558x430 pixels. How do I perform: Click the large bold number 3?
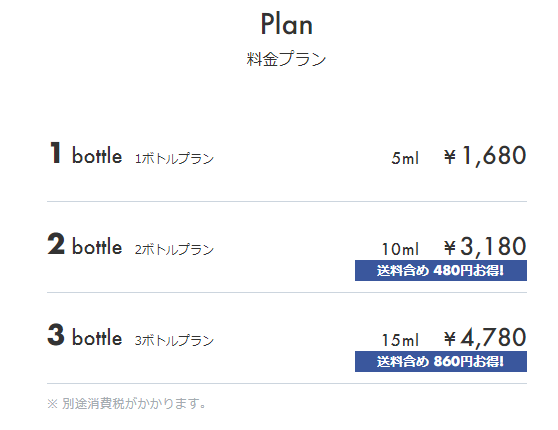[x=56, y=335]
